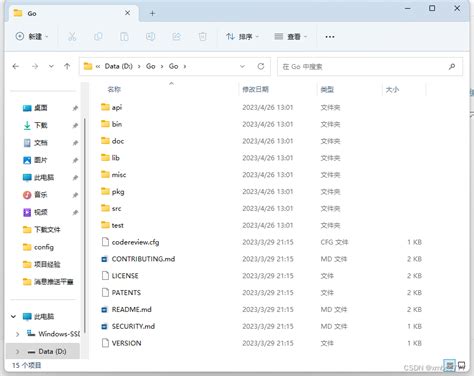This screenshot has height=376, width=474.
Task: Click the Delete trash icon
Action: [x=202, y=36]
